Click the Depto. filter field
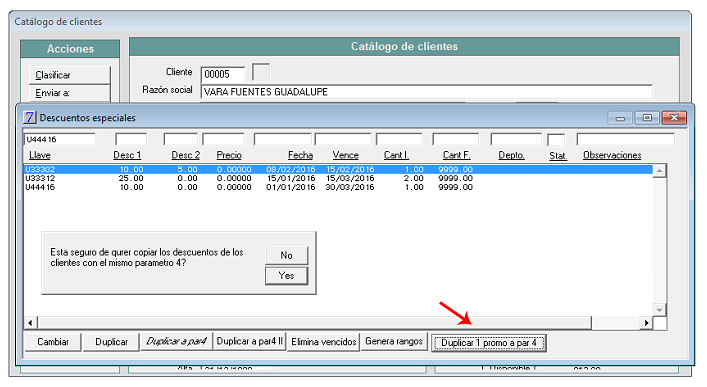707x387 pixels. (516, 139)
